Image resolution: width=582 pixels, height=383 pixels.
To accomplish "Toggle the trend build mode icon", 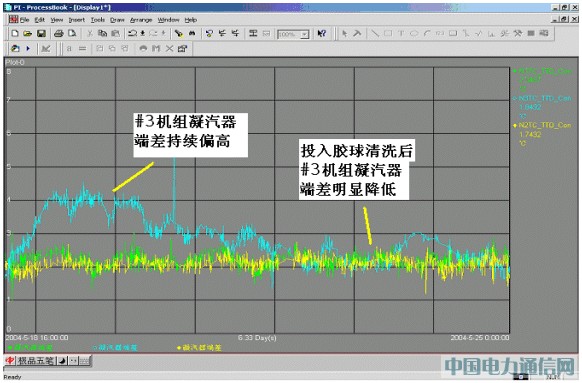I will (46, 48).
